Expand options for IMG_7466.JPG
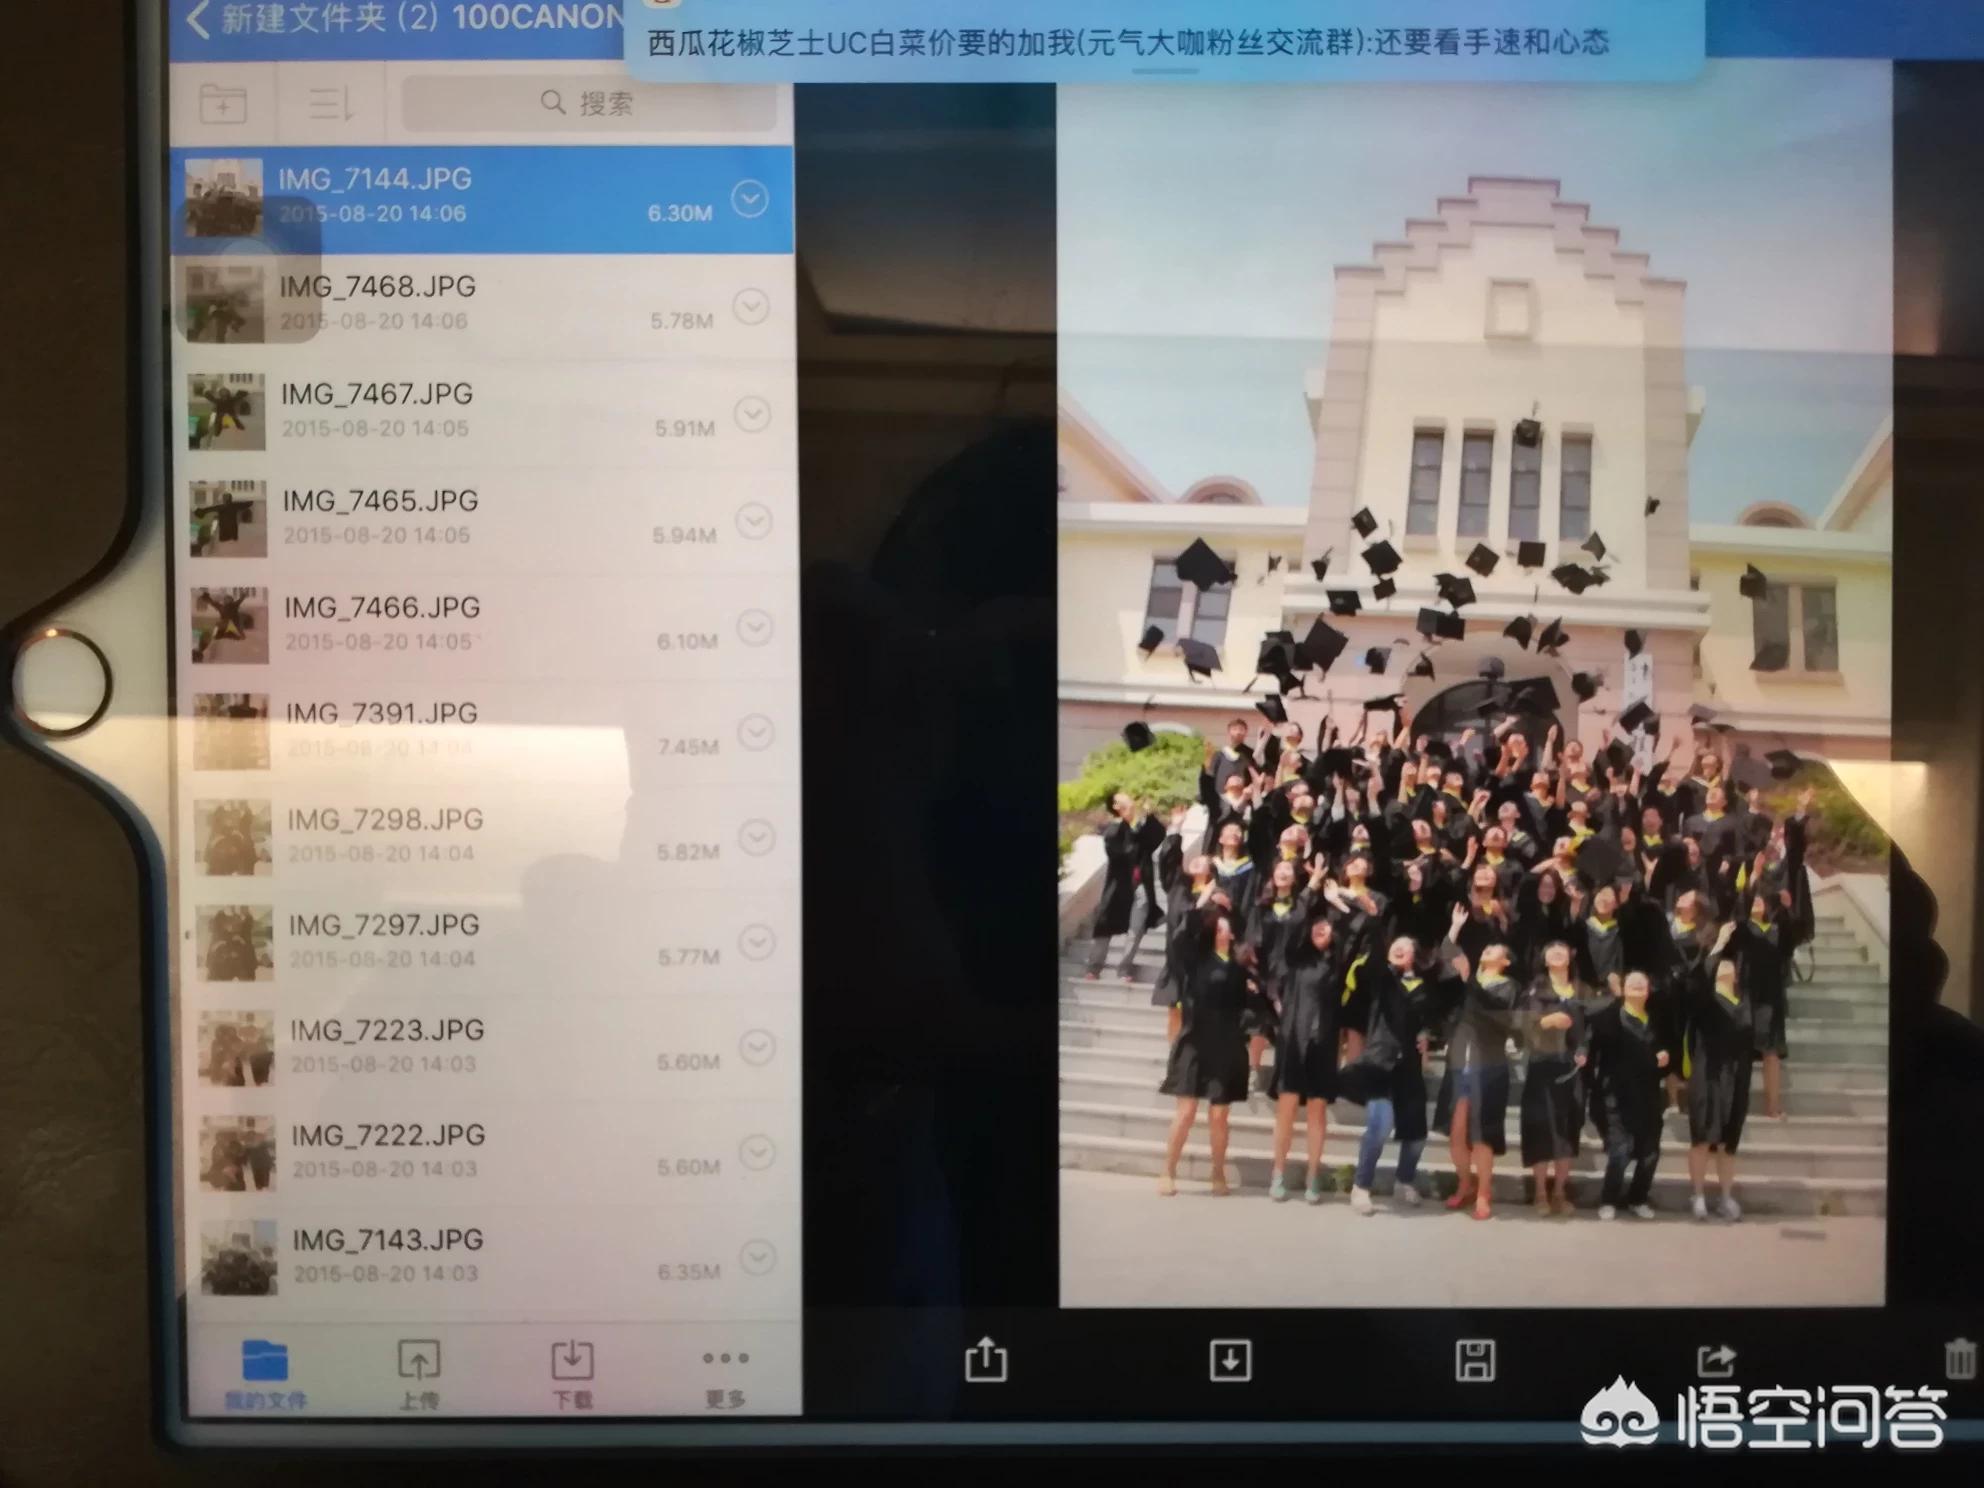Viewport: 1984px width, 1488px height. pyautogui.click(x=755, y=628)
